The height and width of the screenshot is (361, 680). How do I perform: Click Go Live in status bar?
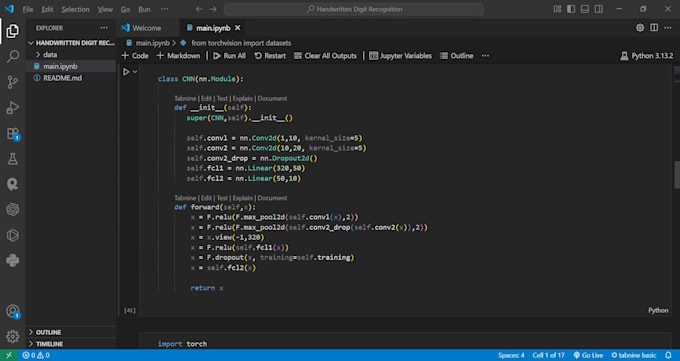pos(588,355)
